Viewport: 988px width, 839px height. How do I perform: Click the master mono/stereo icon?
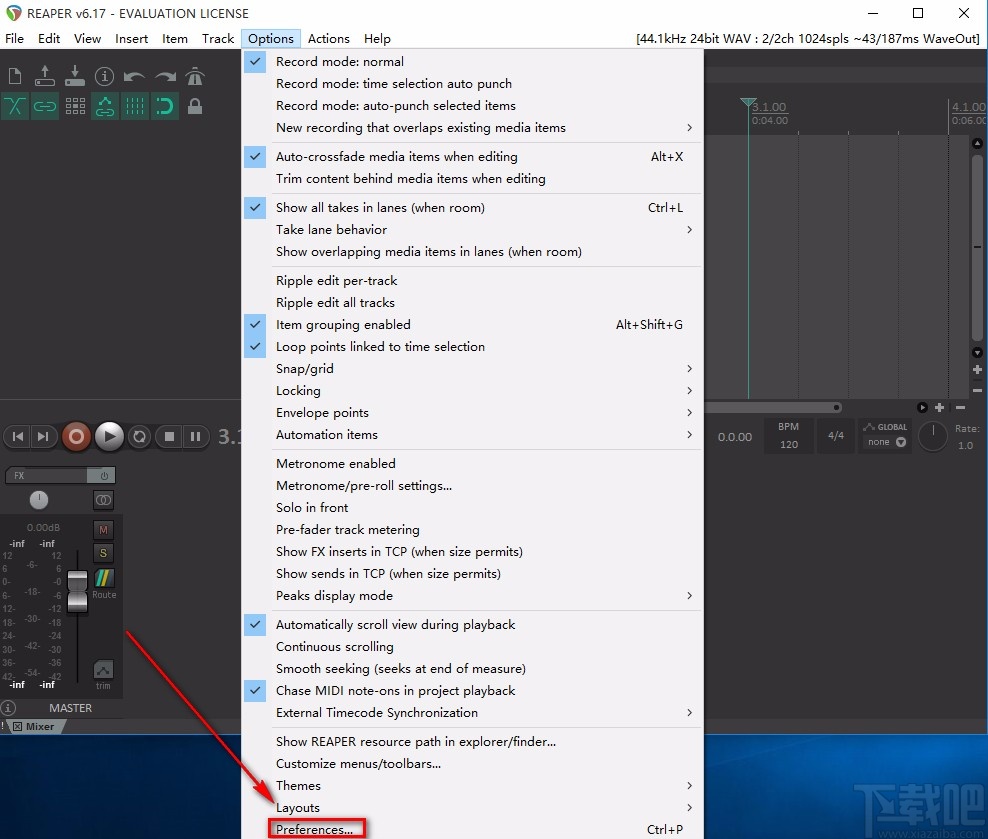tap(103, 500)
